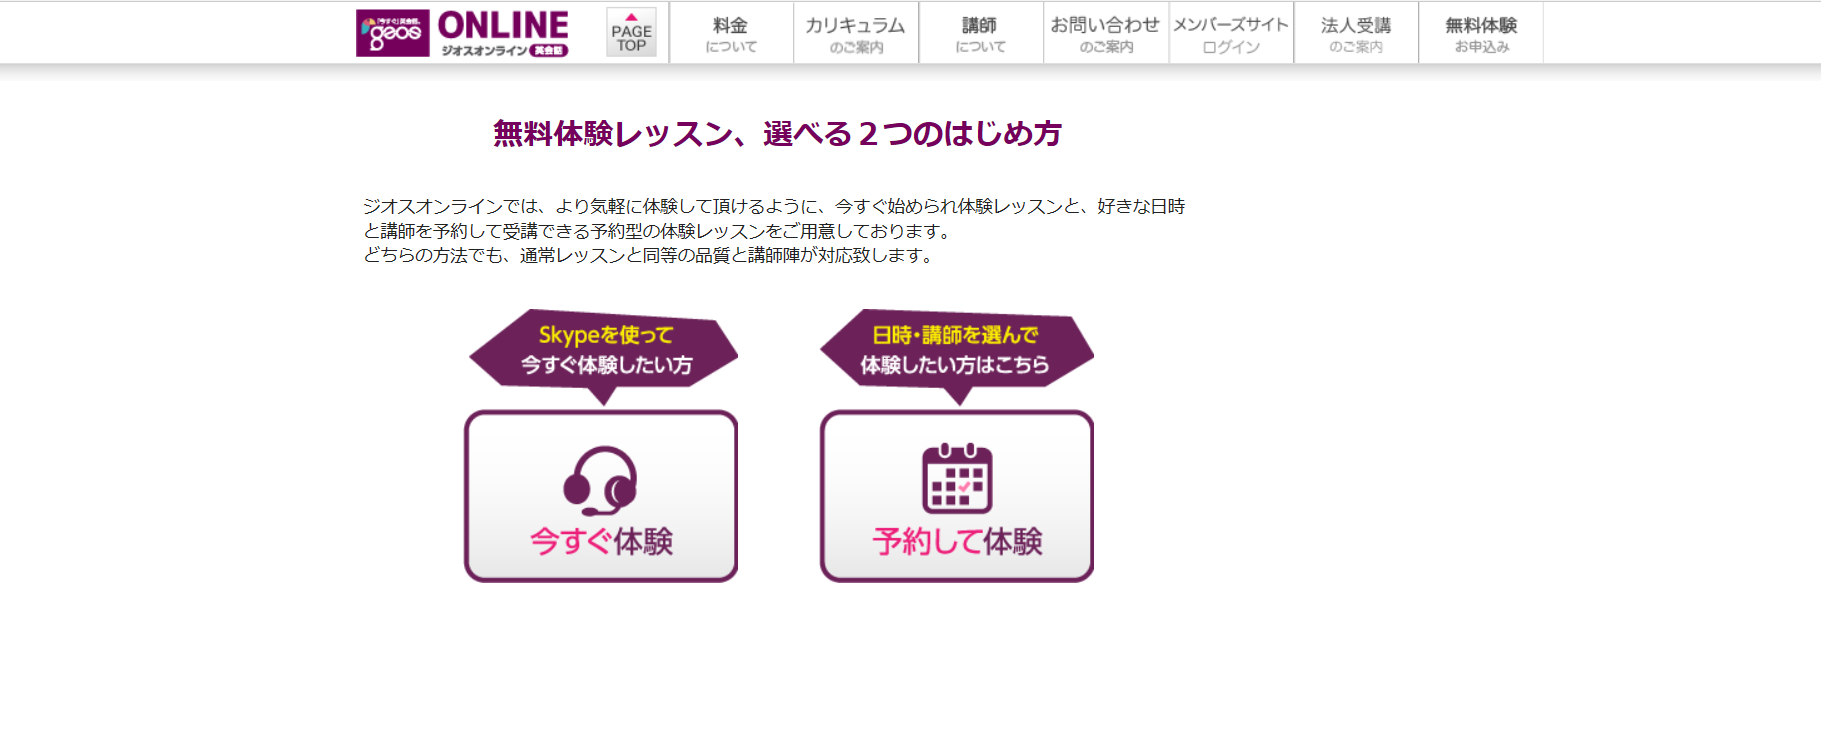Click the Skypeを使って今すぐ体験したい方 banner
This screenshot has height=740, width=1821.
604,350
